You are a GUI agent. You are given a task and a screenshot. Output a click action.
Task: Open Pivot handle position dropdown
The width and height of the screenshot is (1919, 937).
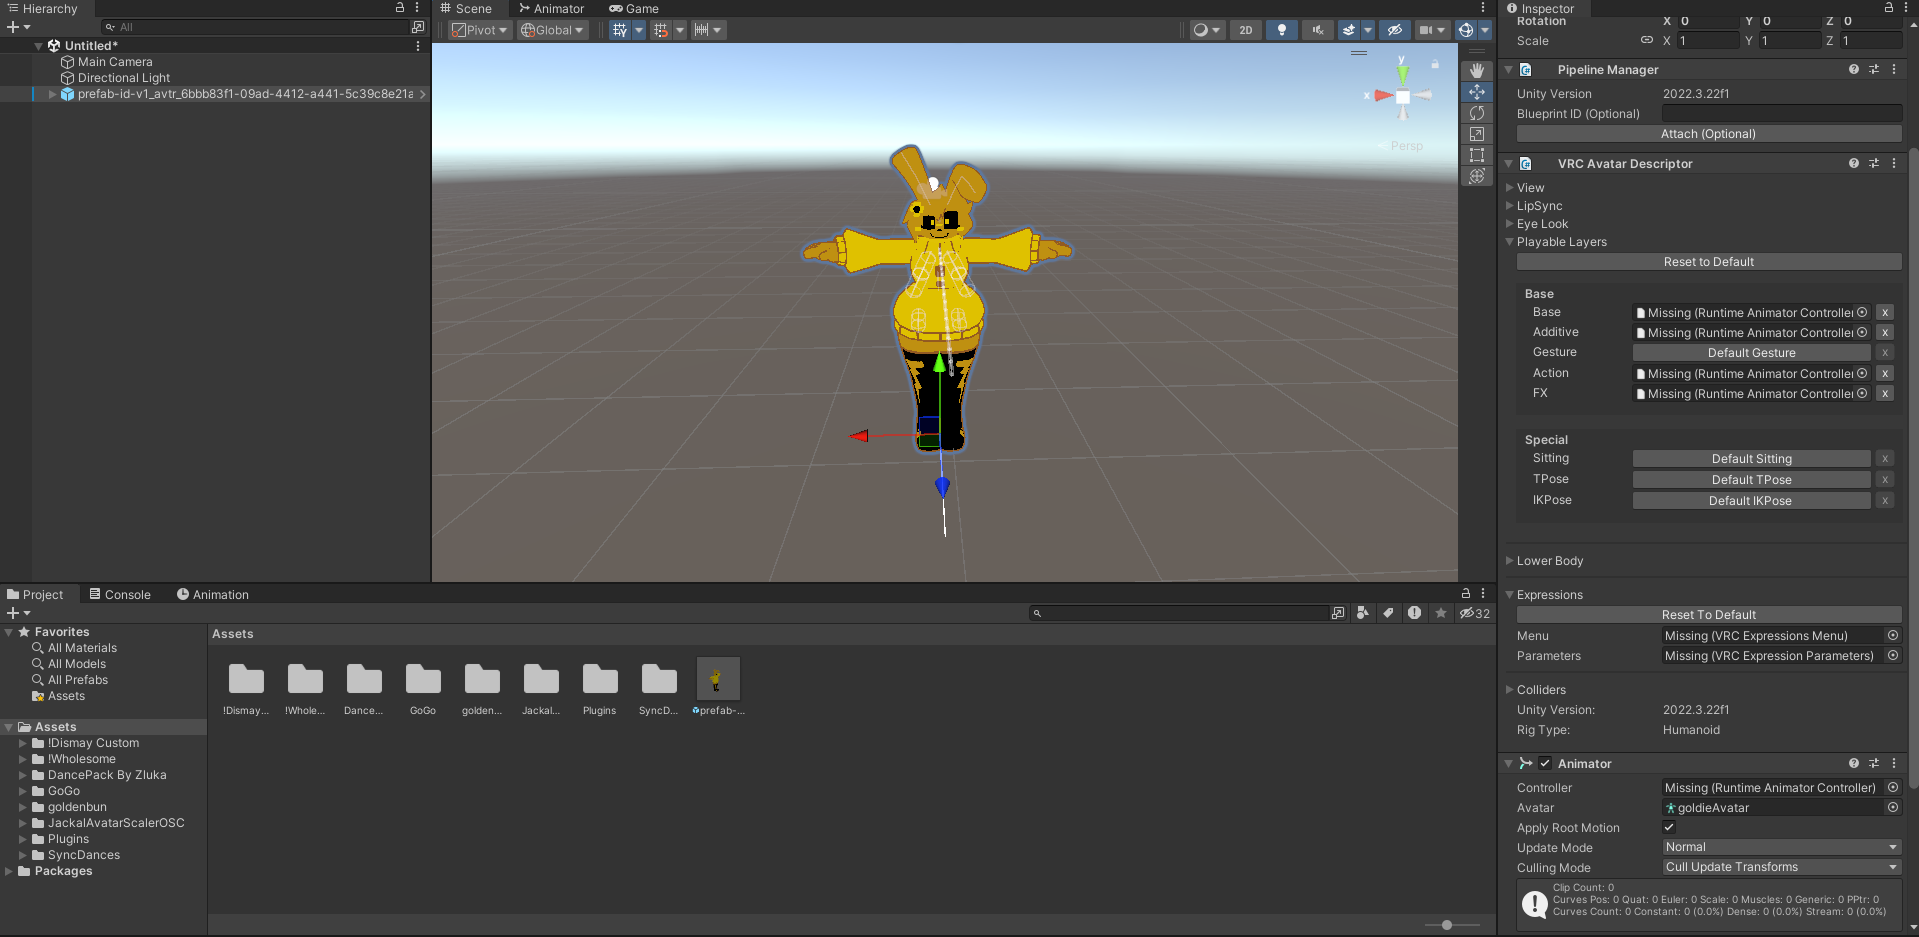pyautogui.click(x=480, y=30)
